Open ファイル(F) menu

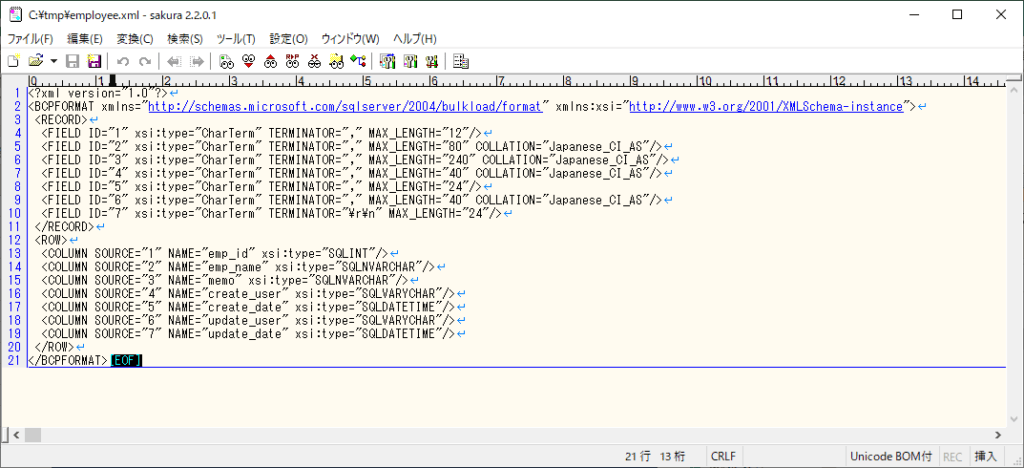30,39
